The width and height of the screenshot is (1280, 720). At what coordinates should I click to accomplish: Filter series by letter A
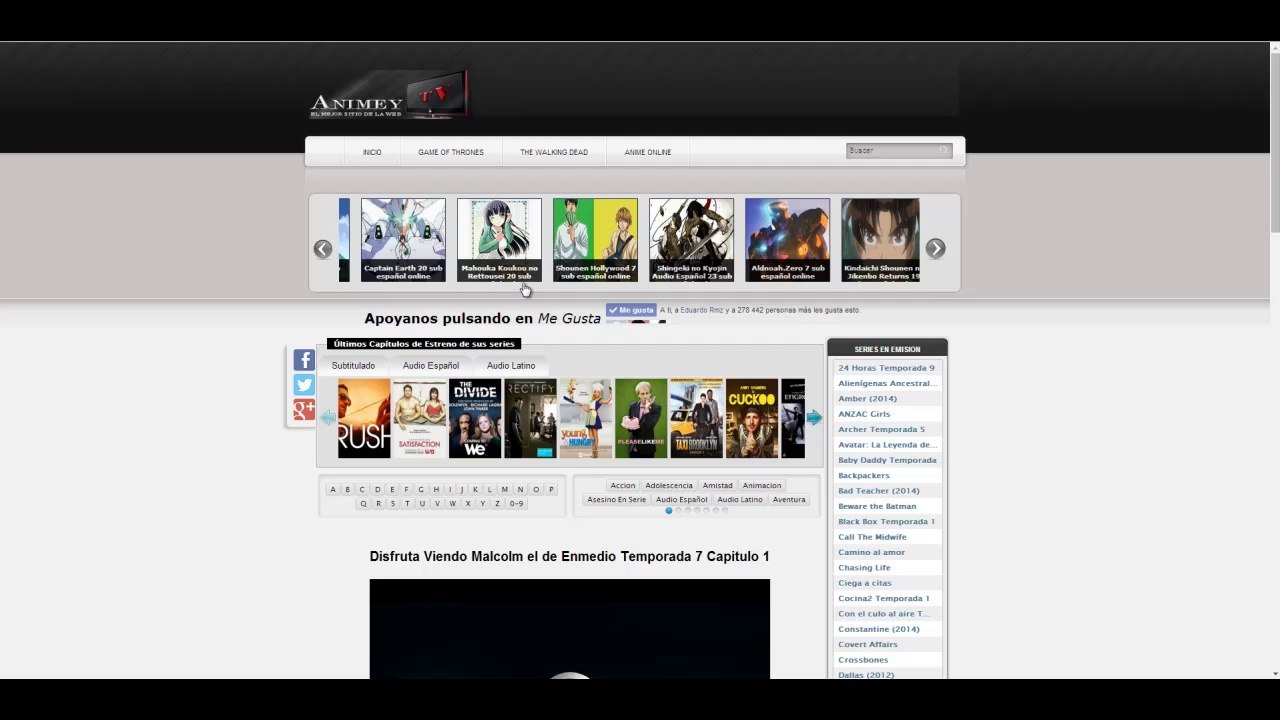click(333, 490)
